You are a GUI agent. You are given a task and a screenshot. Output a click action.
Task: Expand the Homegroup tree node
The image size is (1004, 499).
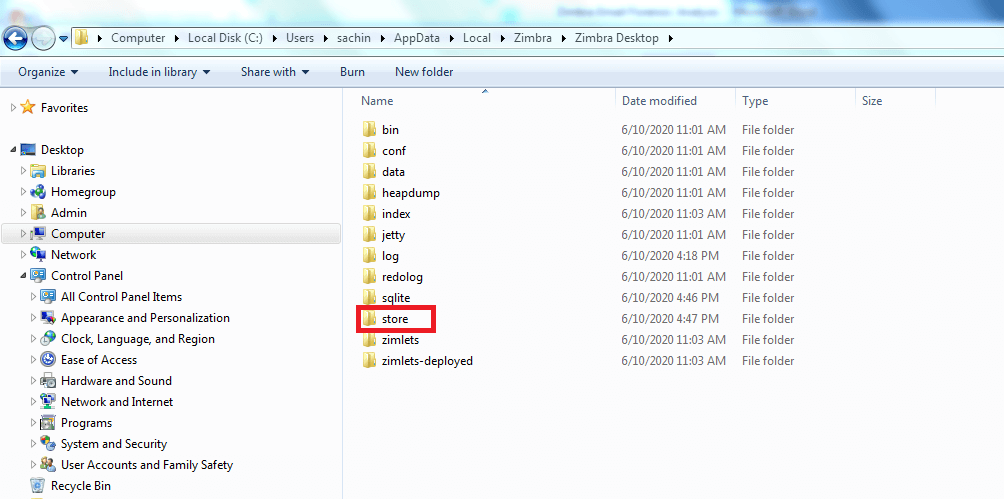click(24, 192)
